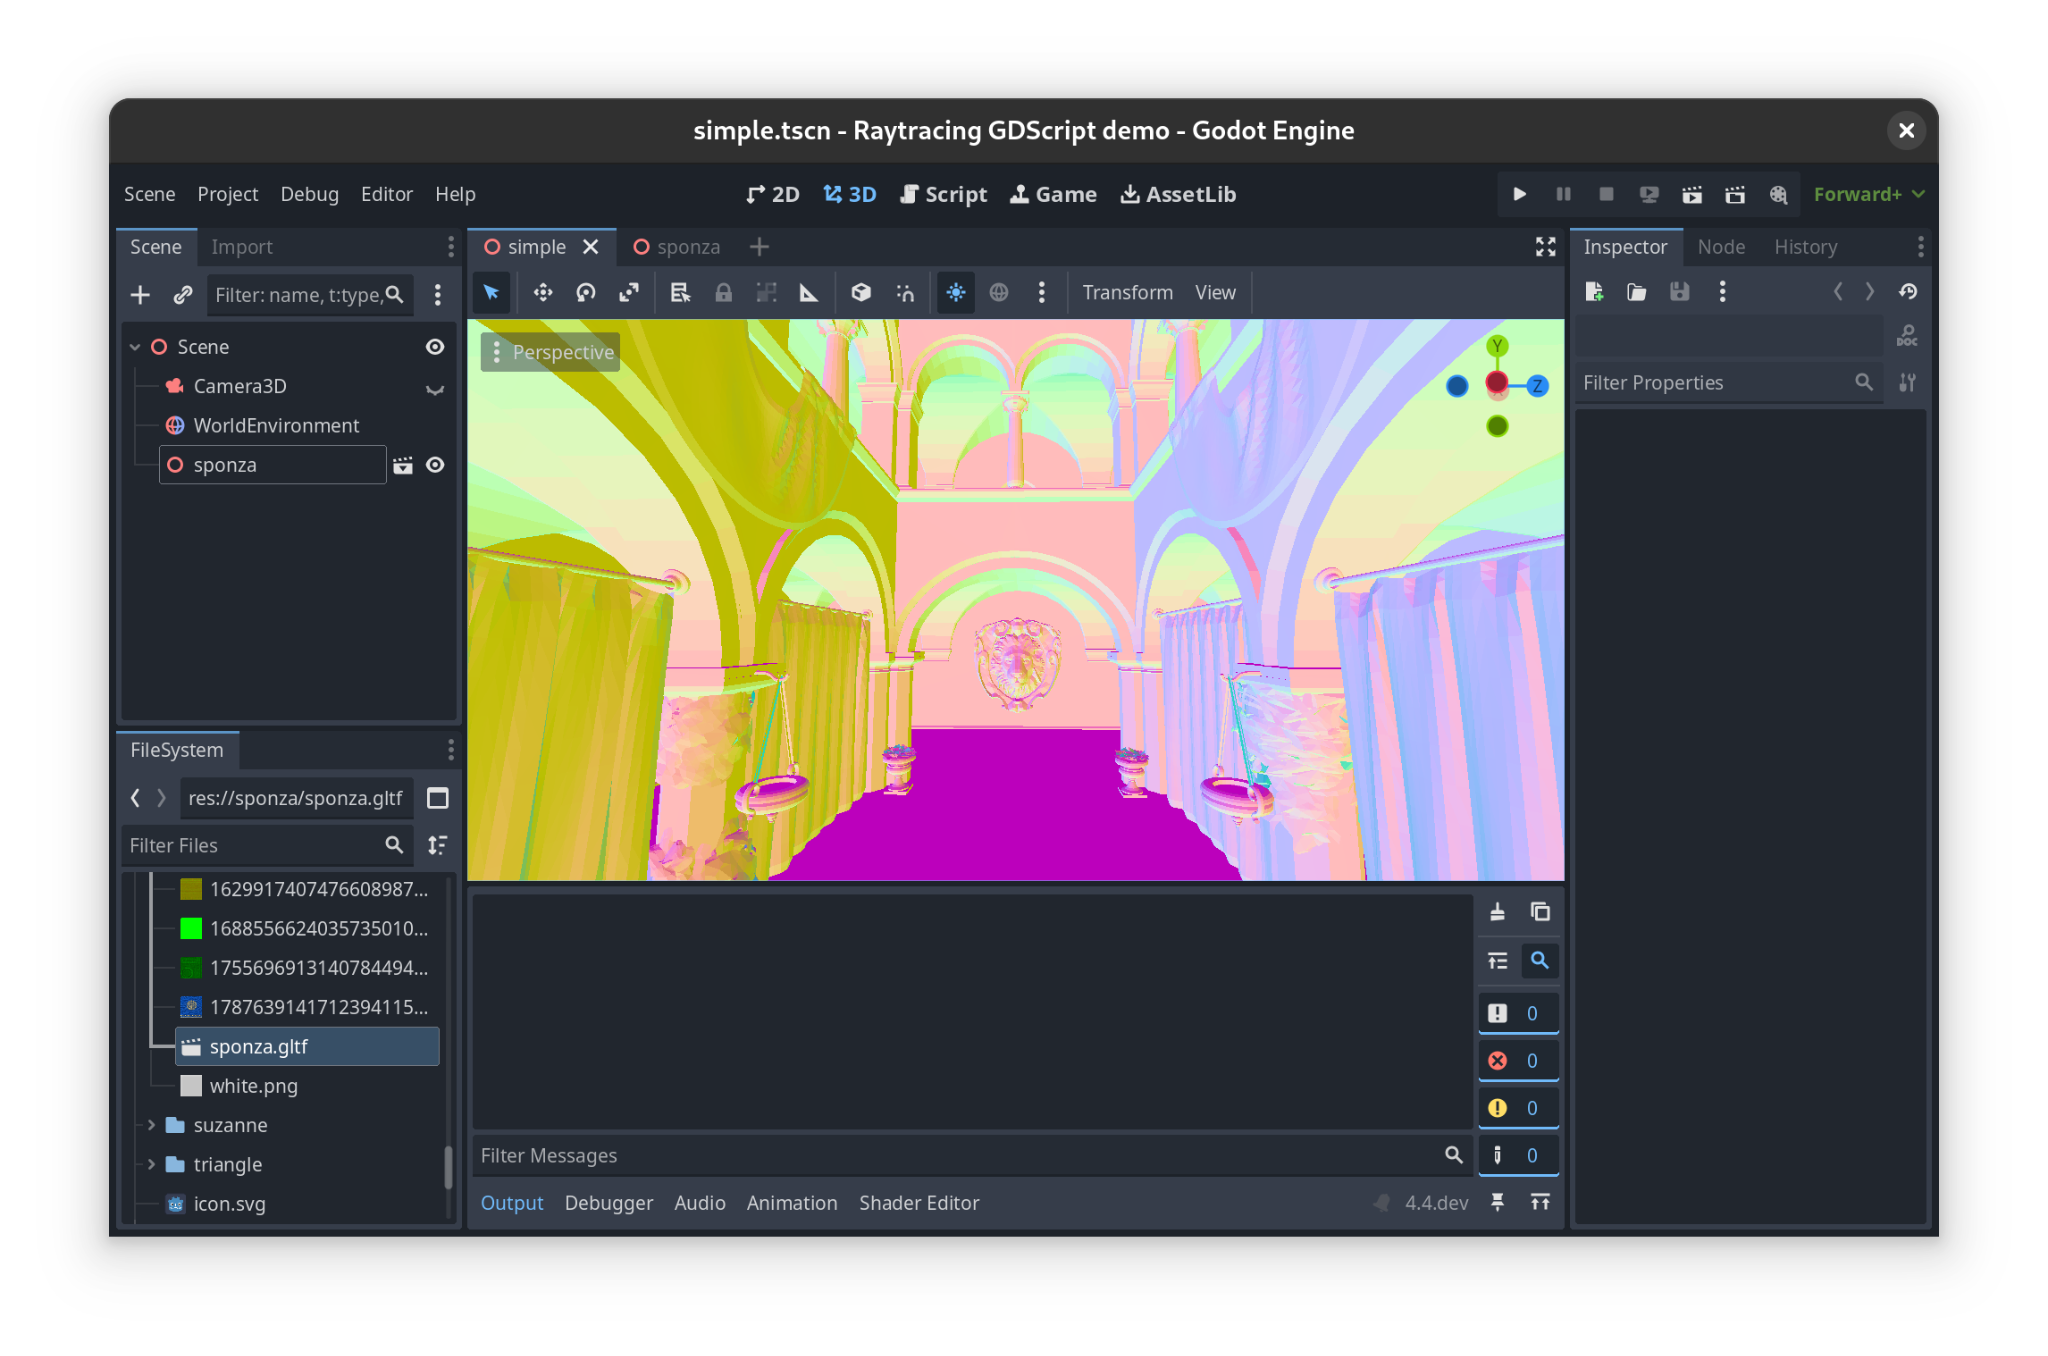Run a specific scene
This screenshot has width=2048, height=1356.
[1735, 194]
